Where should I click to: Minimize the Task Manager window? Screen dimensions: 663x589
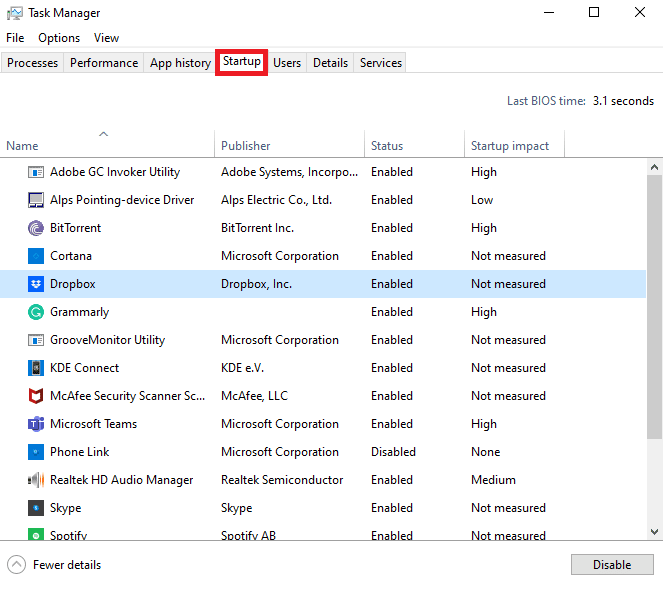pyautogui.click(x=549, y=12)
